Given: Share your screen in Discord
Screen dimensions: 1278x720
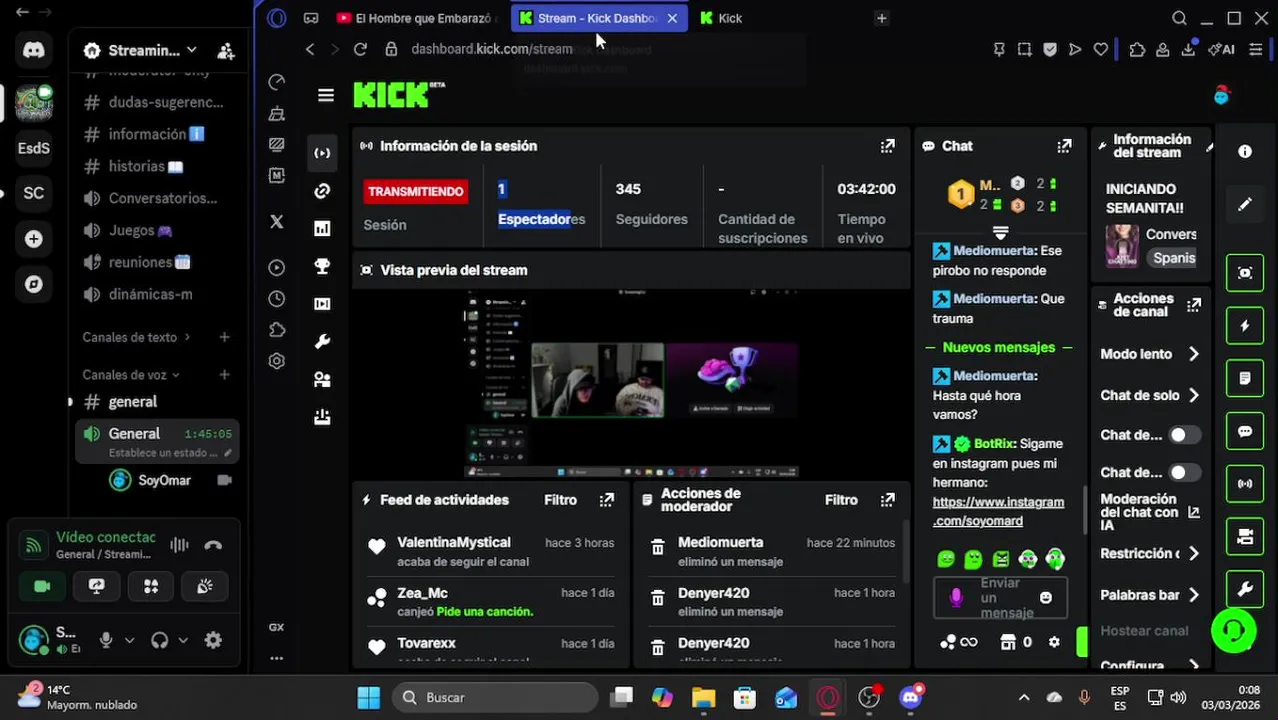Looking at the screenshot, I should coord(96,587).
